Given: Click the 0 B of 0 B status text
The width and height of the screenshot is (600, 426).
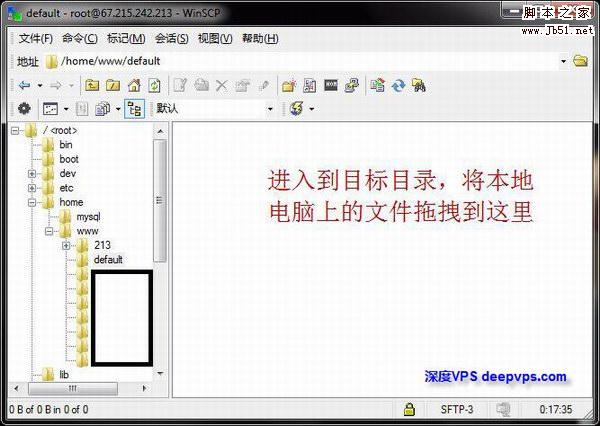Looking at the screenshot, I should [x=49, y=410].
